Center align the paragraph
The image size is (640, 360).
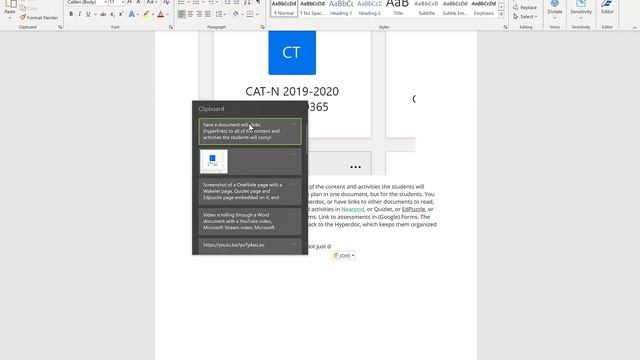click(190, 14)
